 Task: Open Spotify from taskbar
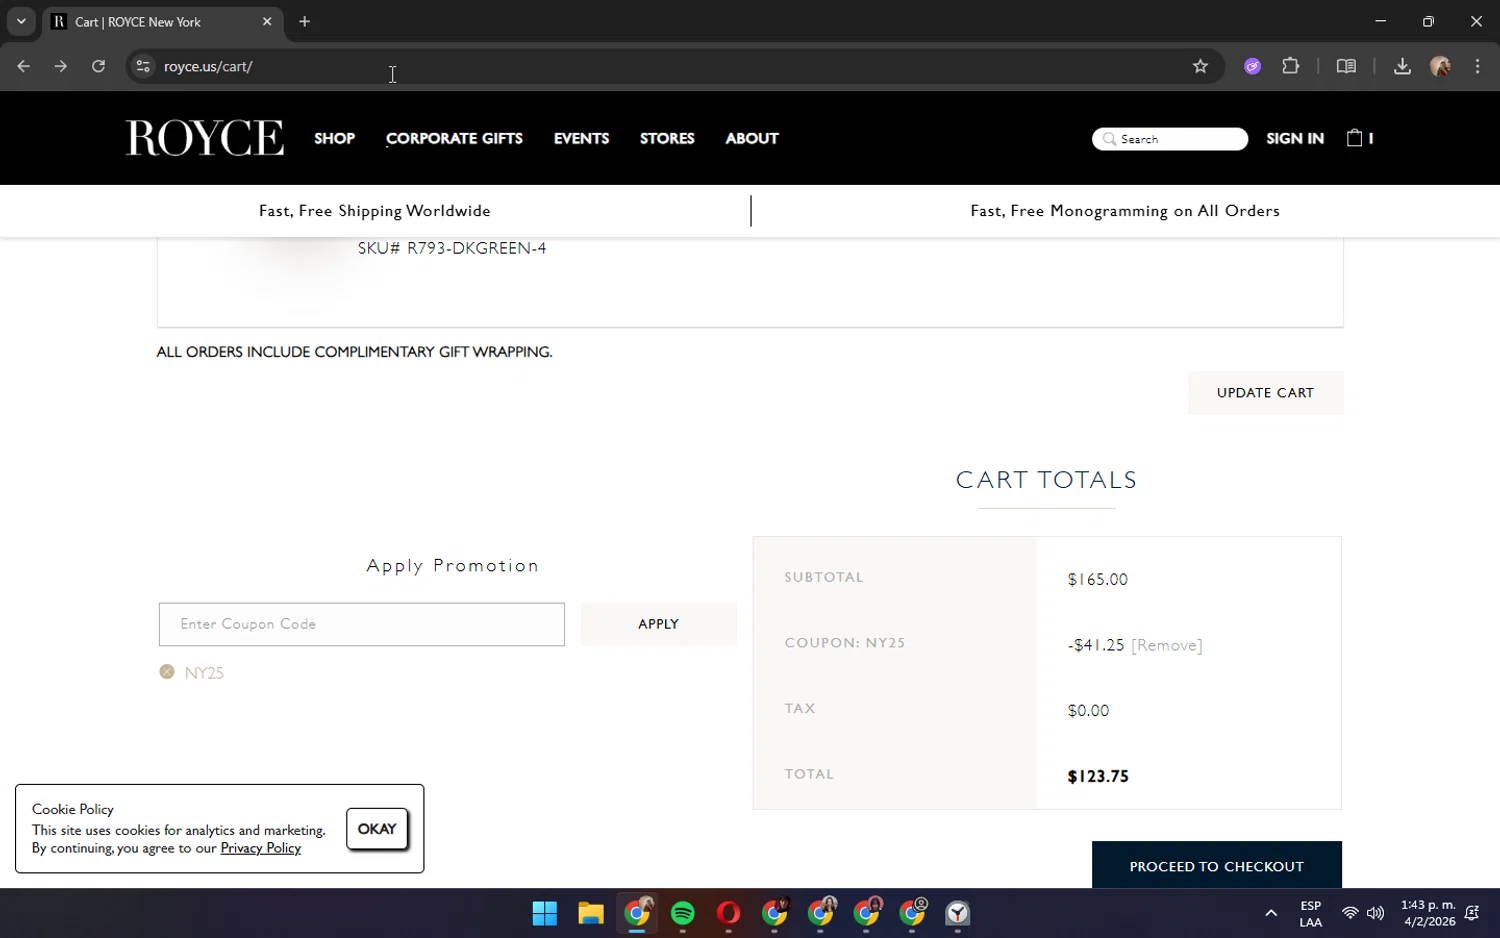[683, 913]
